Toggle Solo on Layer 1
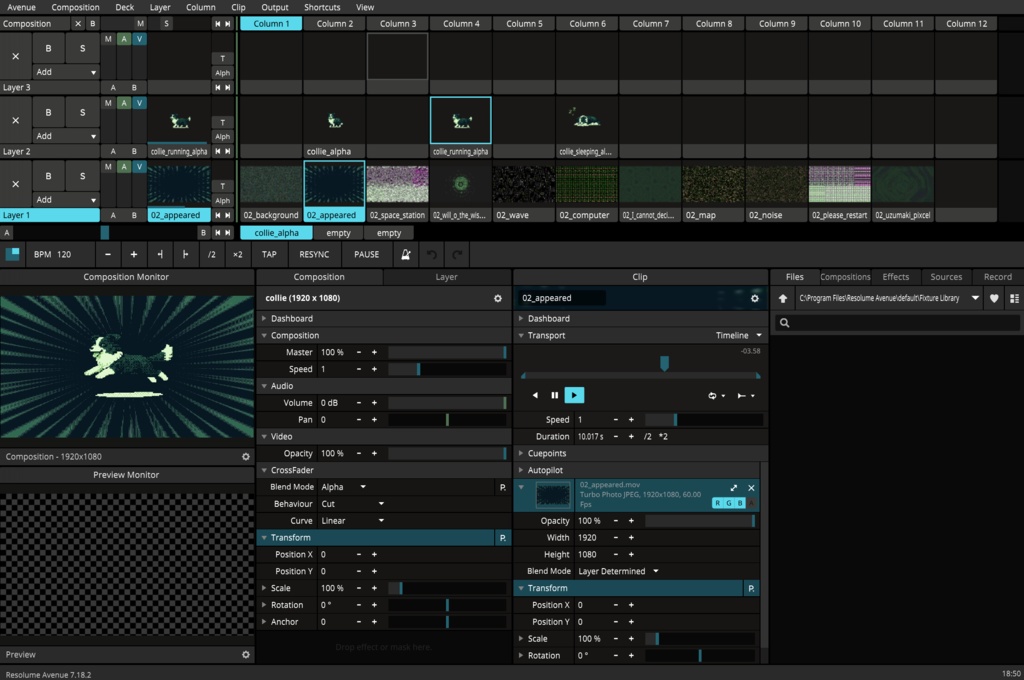 click(82, 176)
